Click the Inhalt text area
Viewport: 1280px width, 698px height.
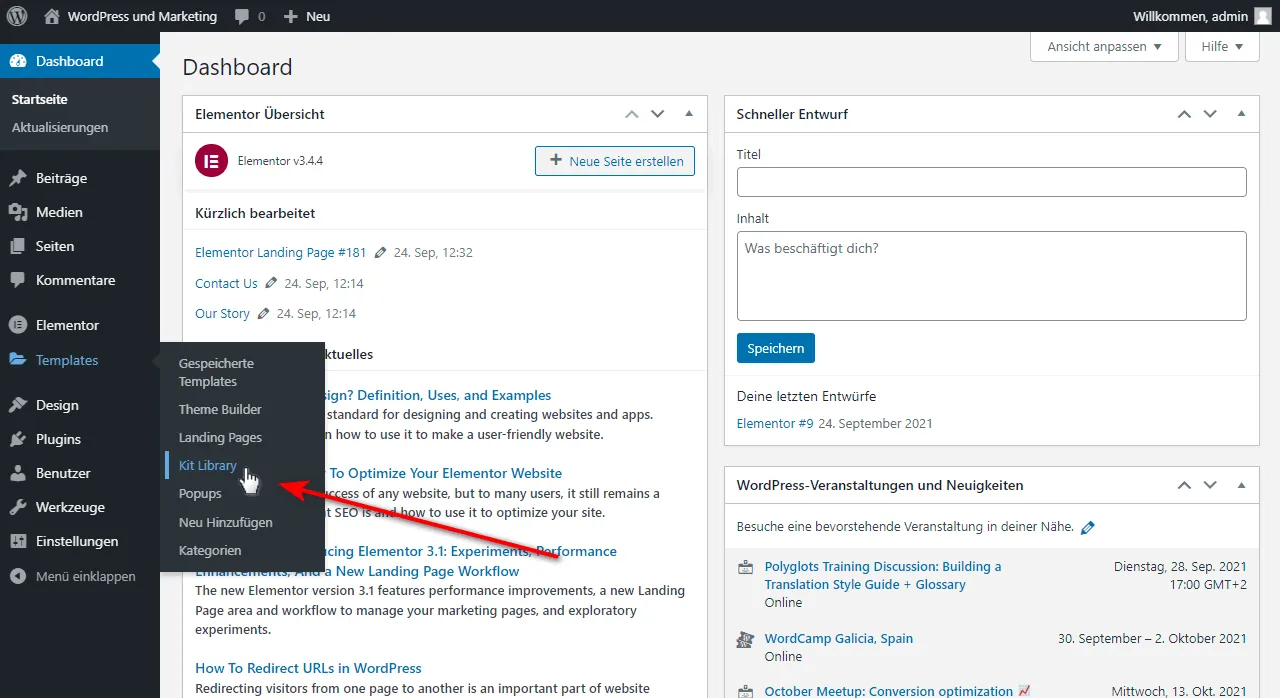coord(992,276)
